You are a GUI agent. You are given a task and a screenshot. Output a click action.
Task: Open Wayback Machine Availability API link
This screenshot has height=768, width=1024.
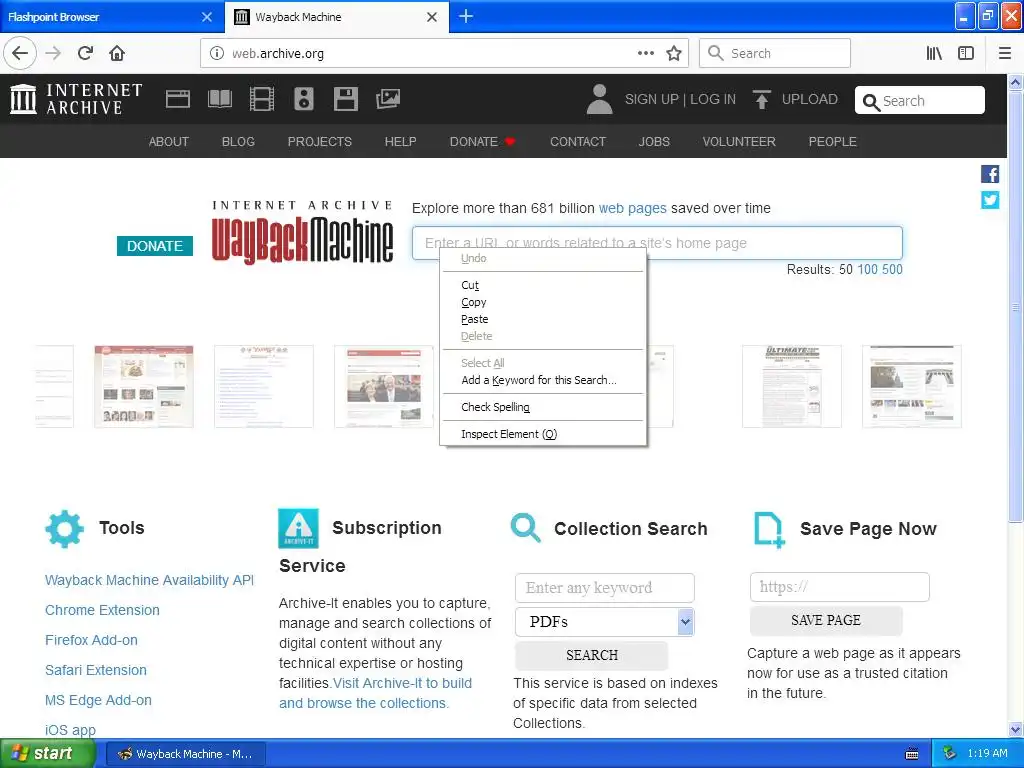(149, 581)
